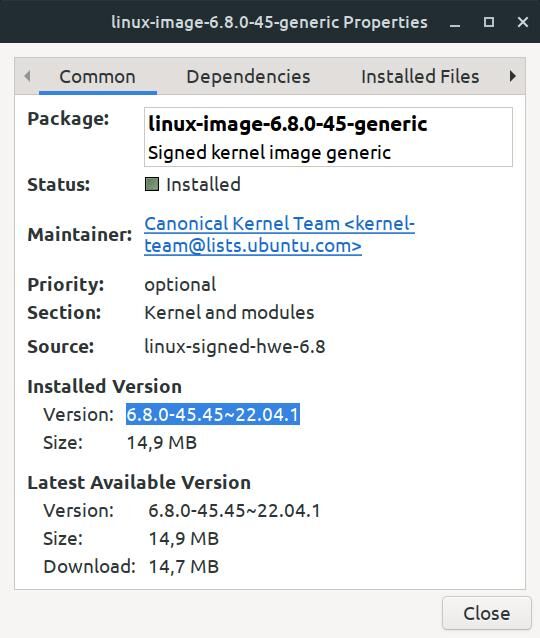Click the latest available version number

pyautogui.click(x=234, y=510)
